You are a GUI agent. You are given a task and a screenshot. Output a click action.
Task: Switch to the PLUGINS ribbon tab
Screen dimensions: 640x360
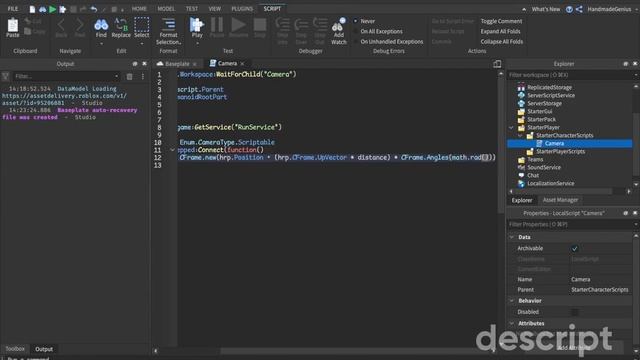(x=242, y=9)
